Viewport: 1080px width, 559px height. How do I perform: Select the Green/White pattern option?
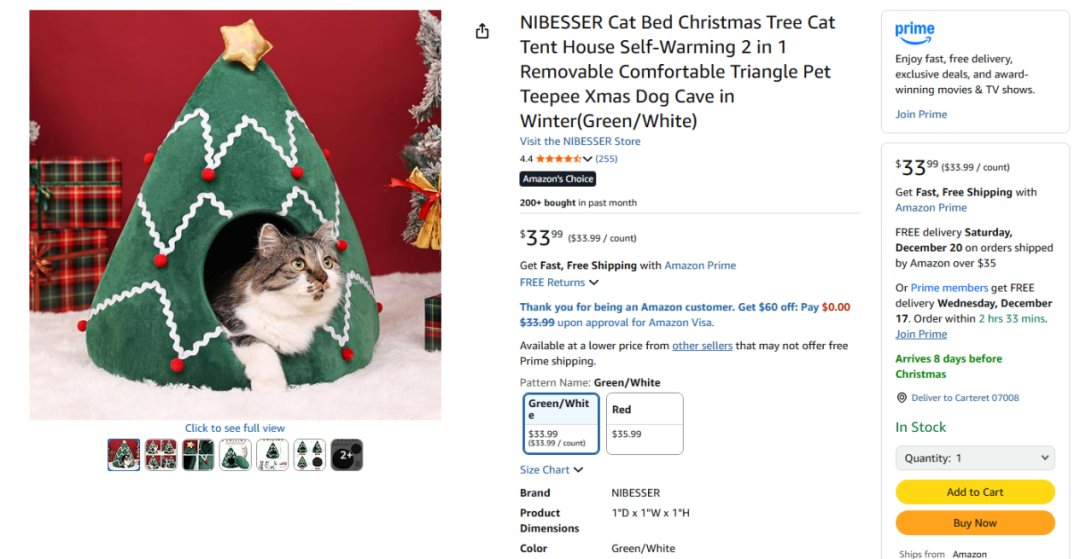click(x=561, y=423)
